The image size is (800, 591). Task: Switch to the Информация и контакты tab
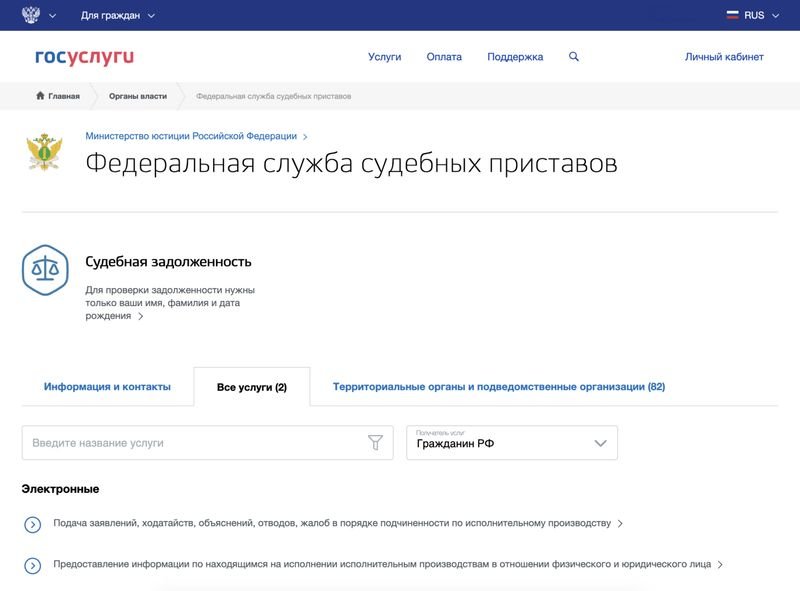(x=107, y=387)
